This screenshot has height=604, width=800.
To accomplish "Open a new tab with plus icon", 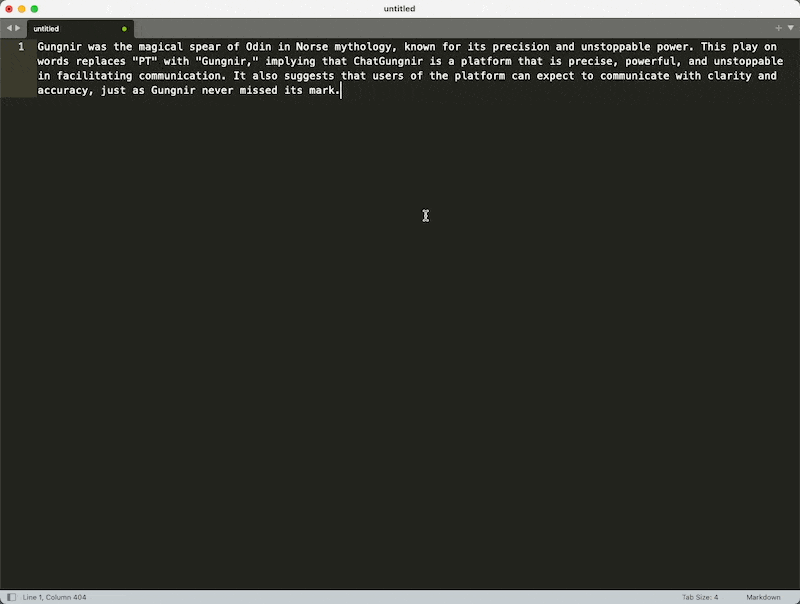I will (778, 28).
